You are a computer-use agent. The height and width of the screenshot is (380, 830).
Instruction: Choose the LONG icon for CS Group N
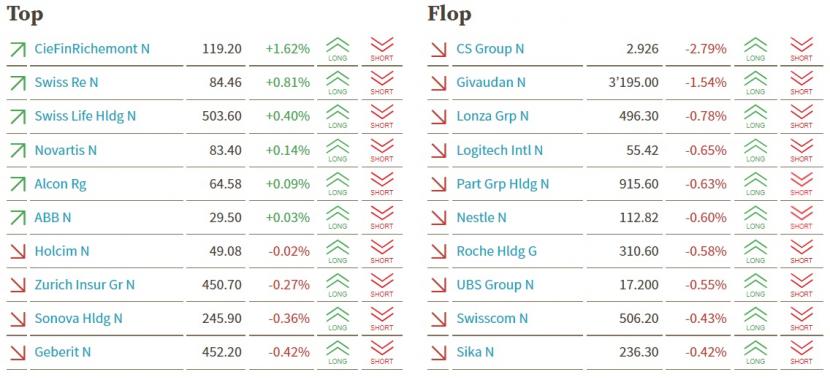[x=755, y=49]
